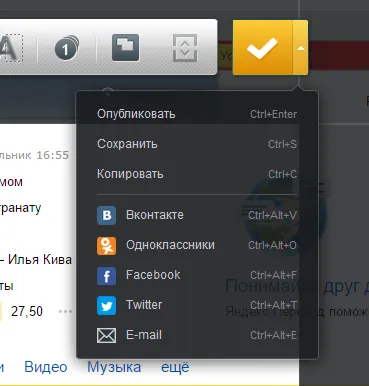The height and width of the screenshot is (386, 369).
Task: Click the Илья Кива news text
Action: click(40, 260)
